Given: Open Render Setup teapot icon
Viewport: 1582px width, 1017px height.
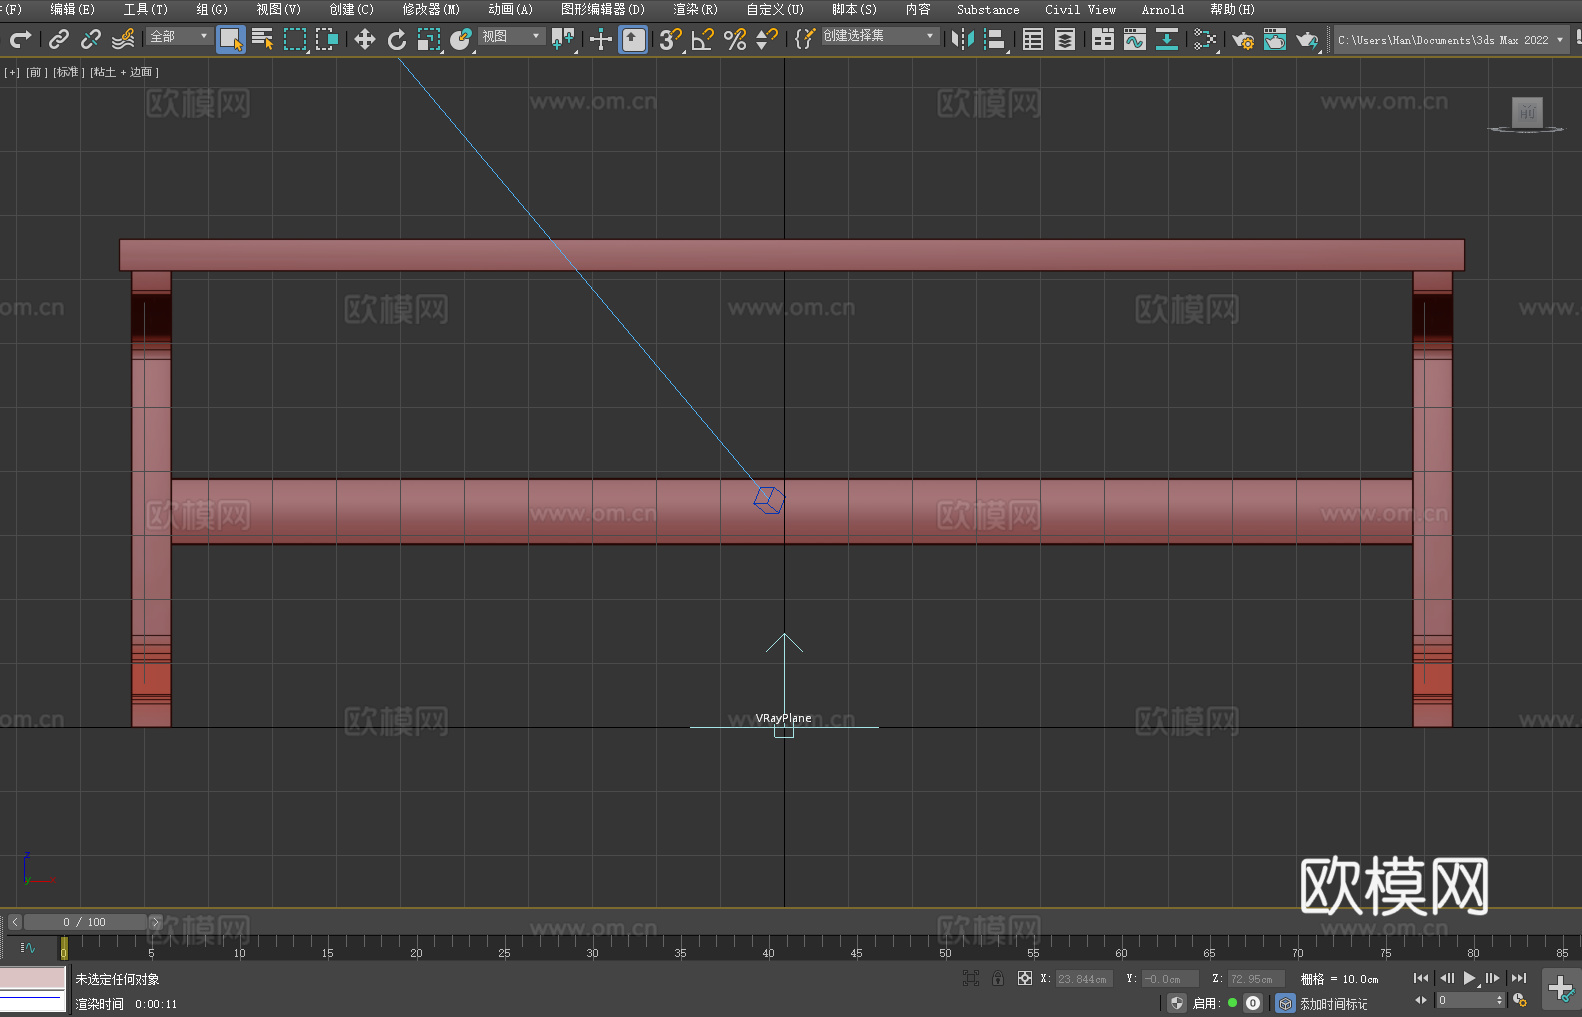Looking at the screenshot, I should 1243,39.
